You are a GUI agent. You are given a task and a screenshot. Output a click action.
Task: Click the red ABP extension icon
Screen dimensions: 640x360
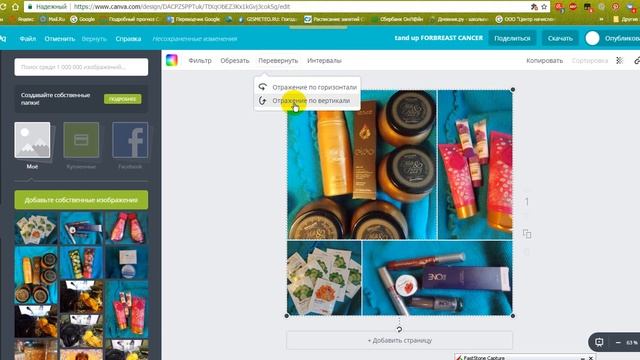[573, 7]
